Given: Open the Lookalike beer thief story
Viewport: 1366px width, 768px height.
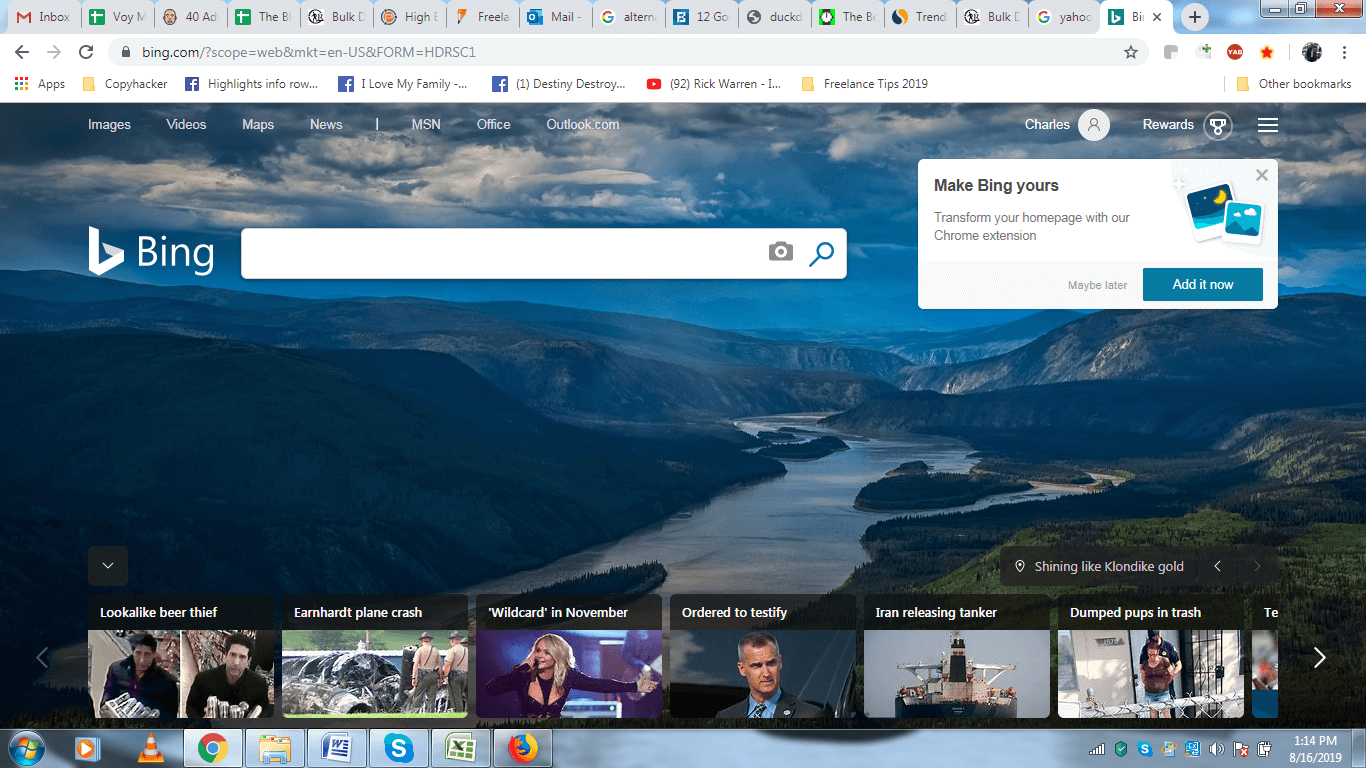Looking at the screenshot, I should [x=181, y=656].
